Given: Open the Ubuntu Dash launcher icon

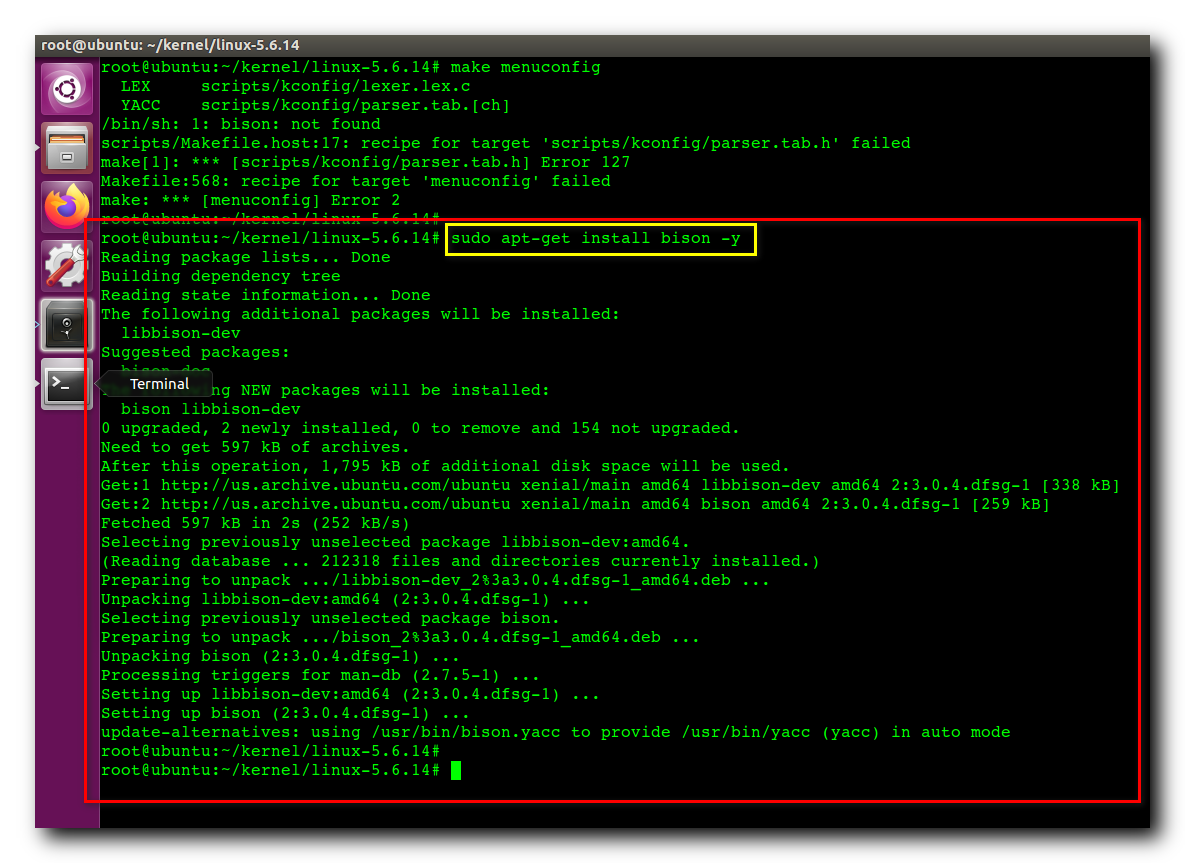Looking at the screenshot, I should [66, 88].
